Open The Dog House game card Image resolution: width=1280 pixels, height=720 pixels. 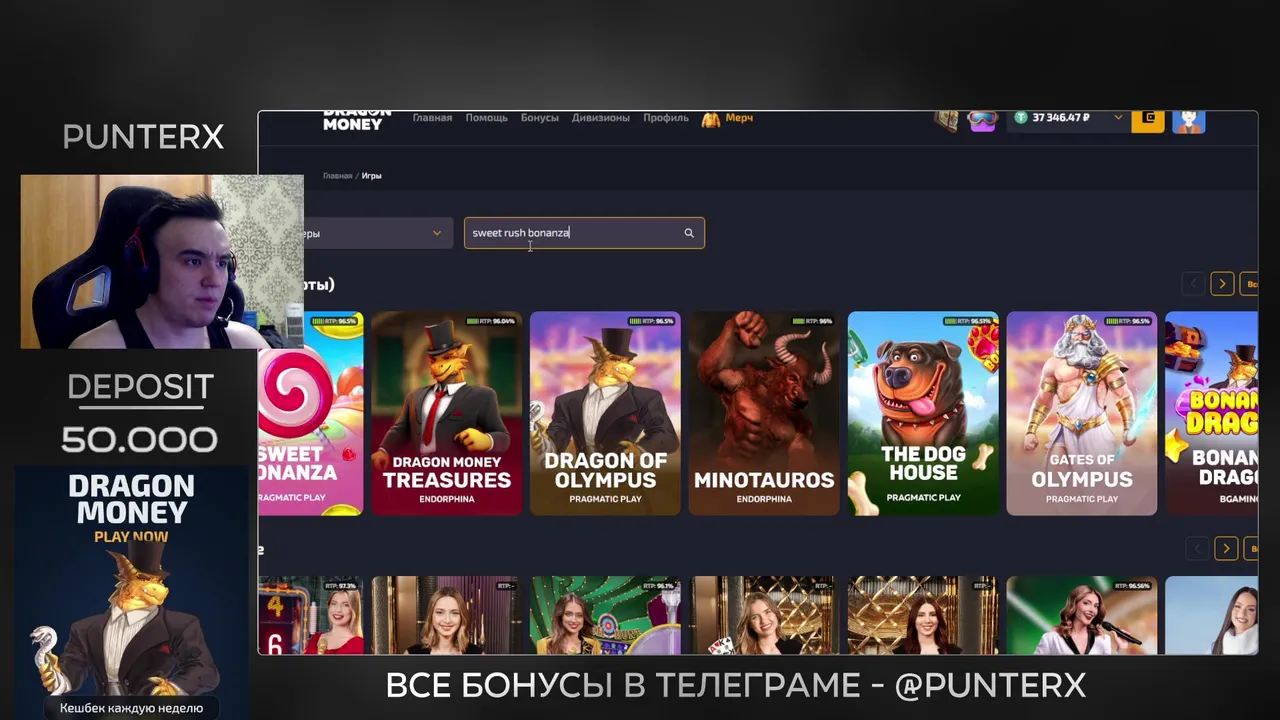coord(923,413)
